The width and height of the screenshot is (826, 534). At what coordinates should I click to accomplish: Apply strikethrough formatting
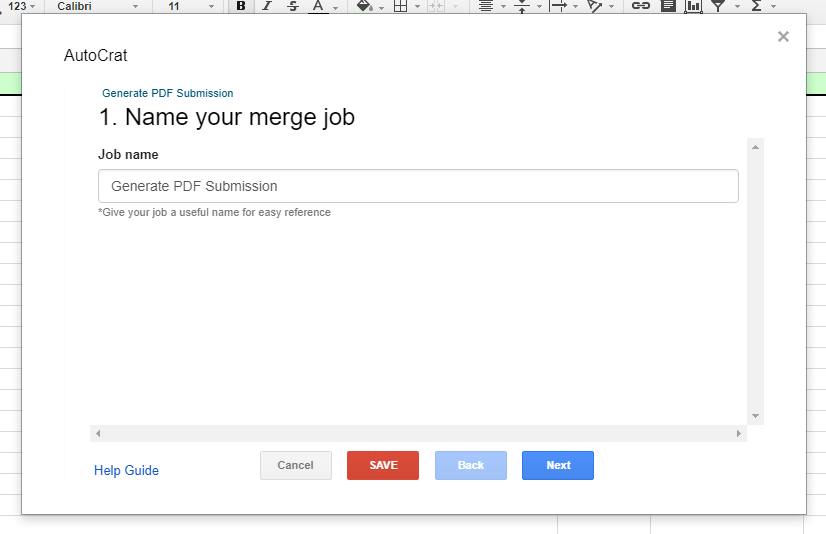coord(292,6)
